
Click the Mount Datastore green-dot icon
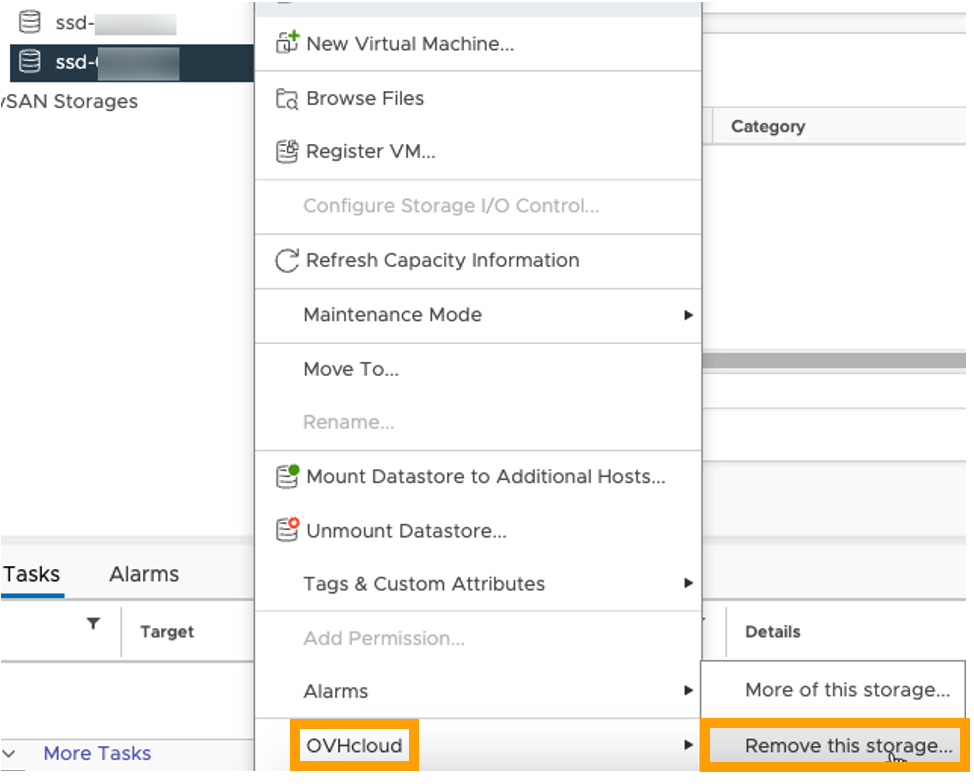pos(288,476)
